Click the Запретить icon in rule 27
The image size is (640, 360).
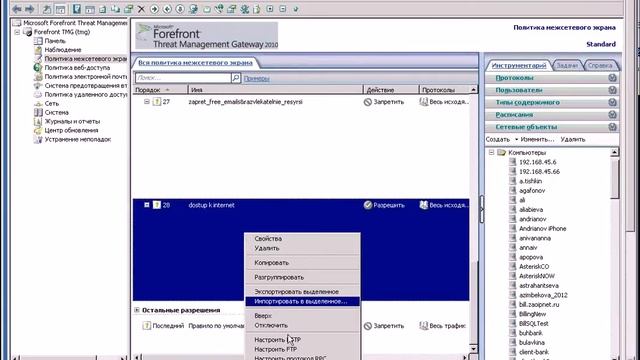(x=368, y=102)
